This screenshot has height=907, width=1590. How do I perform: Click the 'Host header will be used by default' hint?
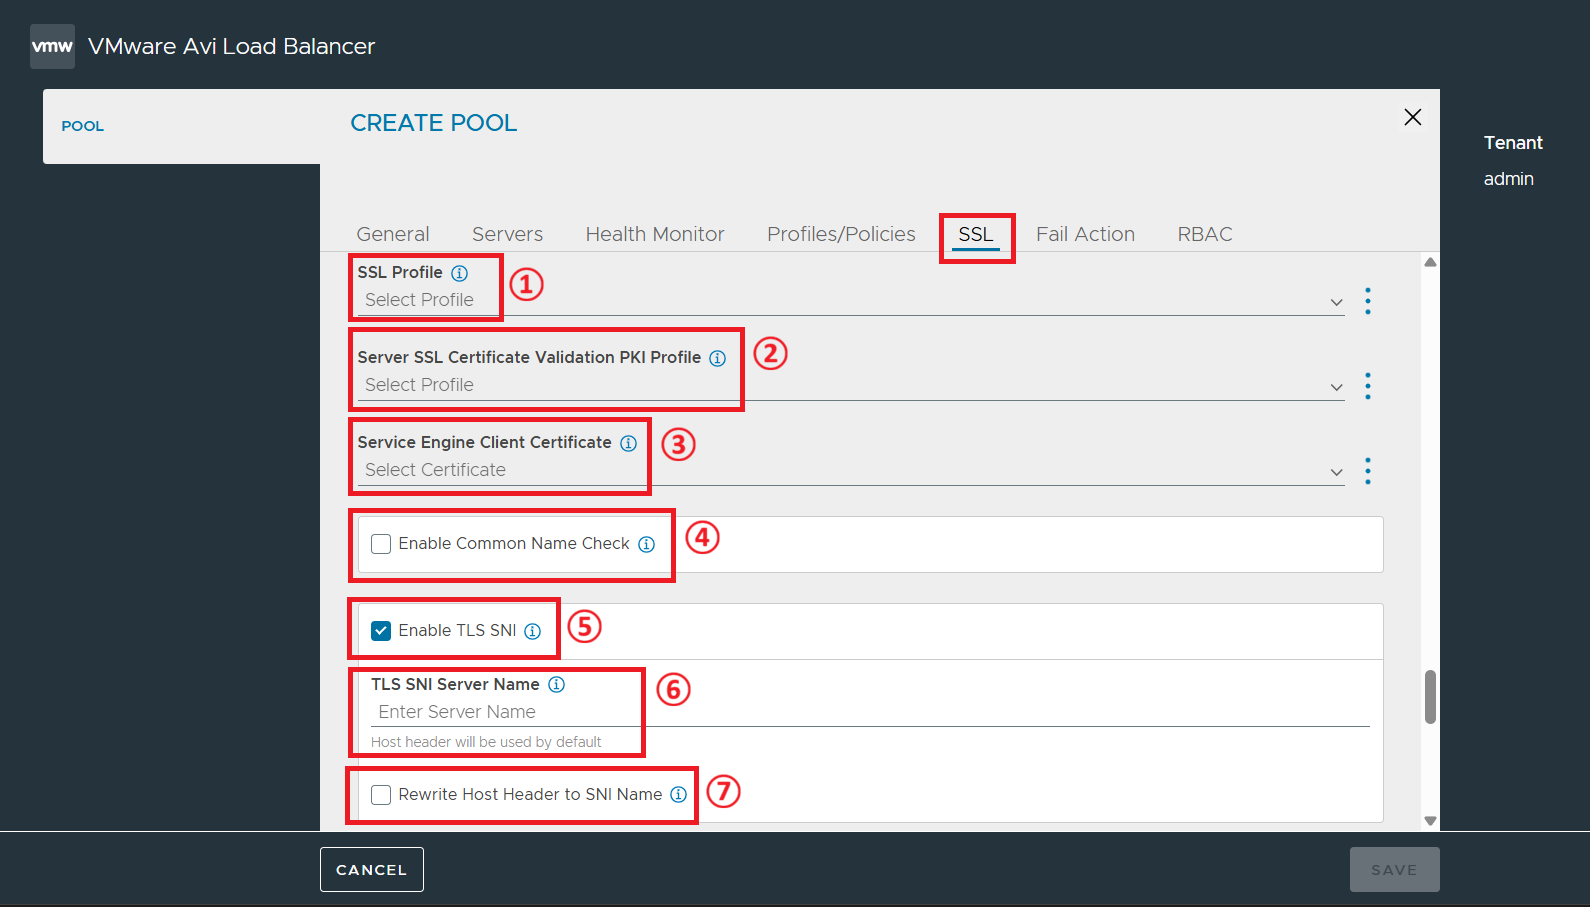tap(486, 742)
